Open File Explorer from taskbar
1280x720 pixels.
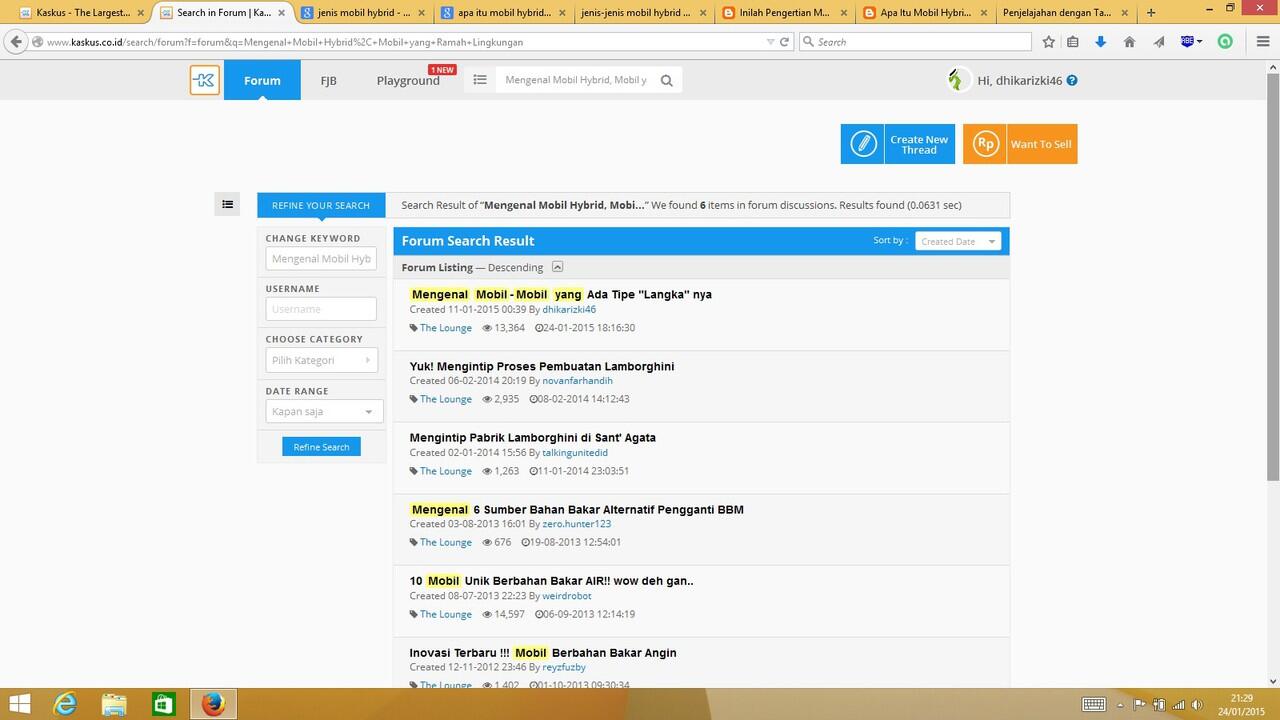click(115, 704)
